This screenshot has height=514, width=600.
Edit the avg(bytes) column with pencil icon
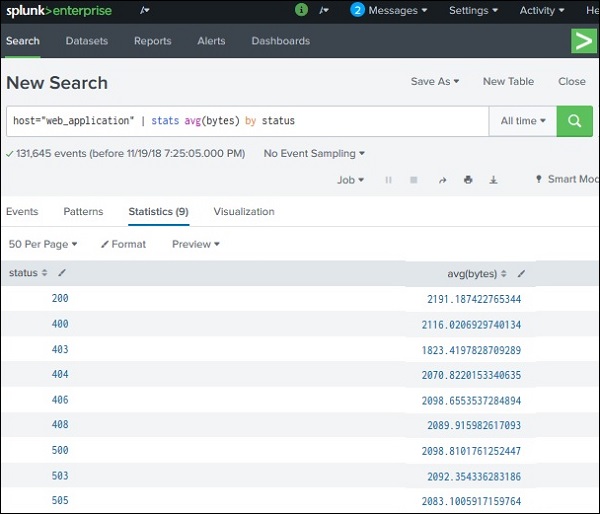pos(522,273)
